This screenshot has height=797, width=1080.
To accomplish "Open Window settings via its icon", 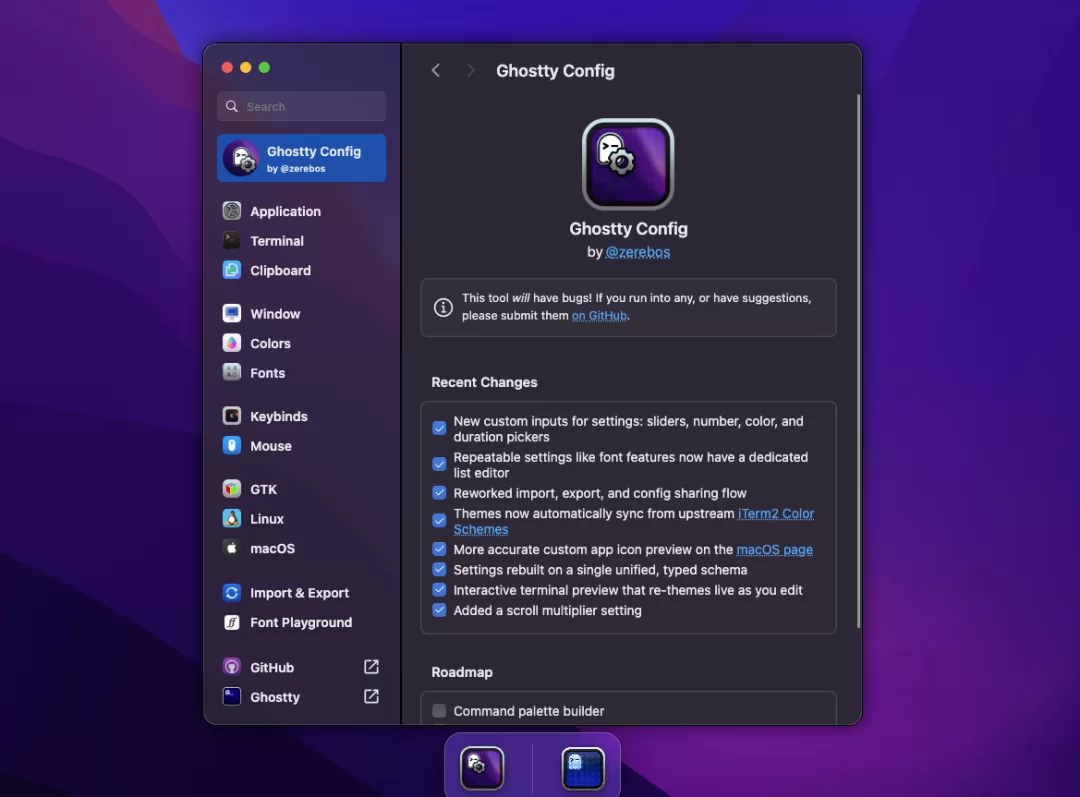I will tap(232, 313).
